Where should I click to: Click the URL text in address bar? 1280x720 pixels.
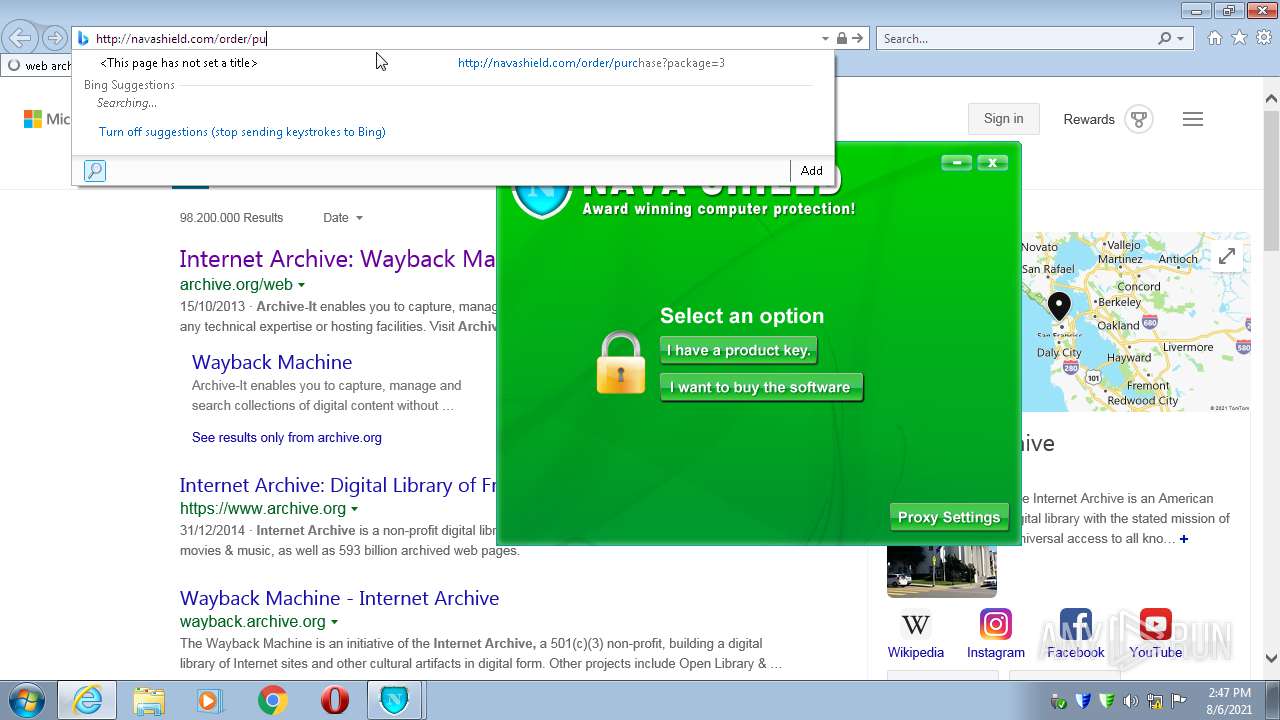click(181, 39)
